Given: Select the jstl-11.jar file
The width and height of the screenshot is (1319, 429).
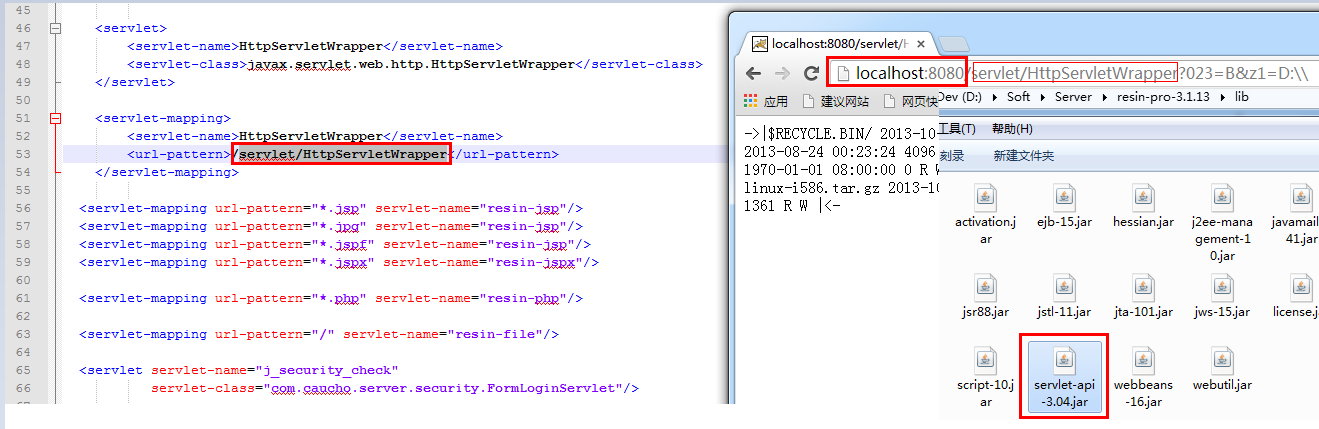Looking at the screenshot, I should click(1063, 297).
